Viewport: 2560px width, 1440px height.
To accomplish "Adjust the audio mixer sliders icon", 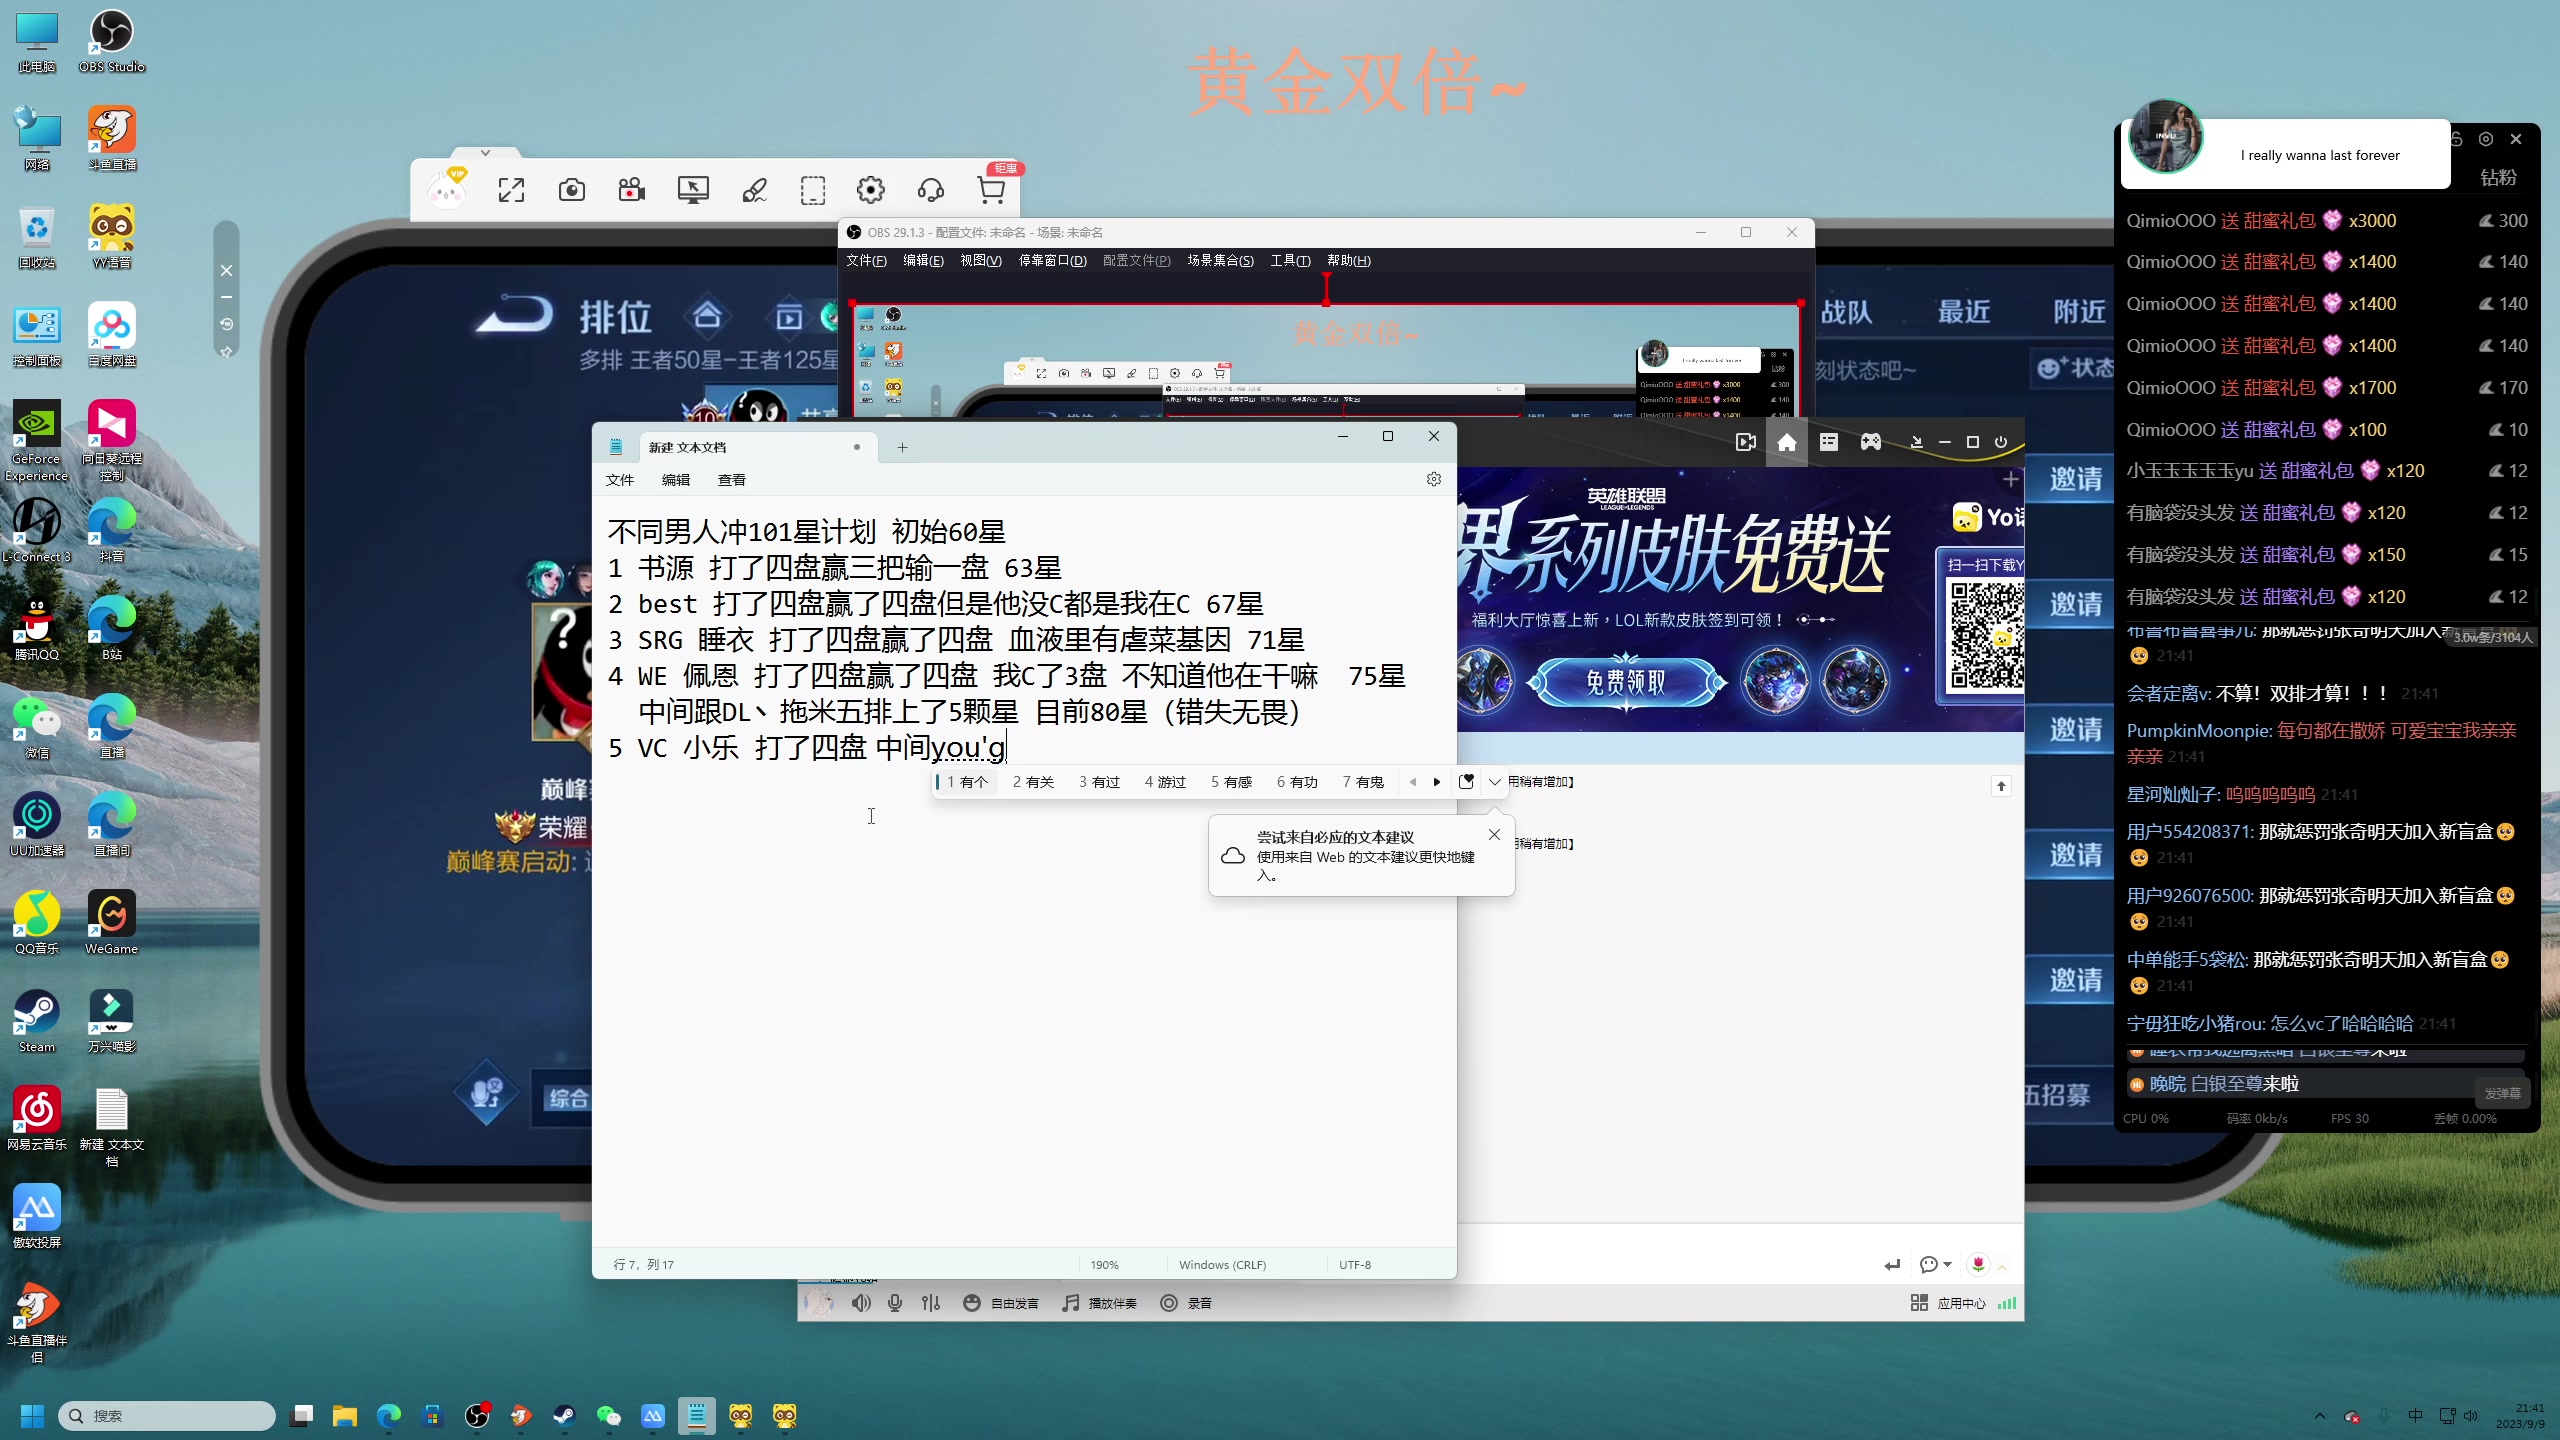I will pyautogui.click(x=930, y=1303).
